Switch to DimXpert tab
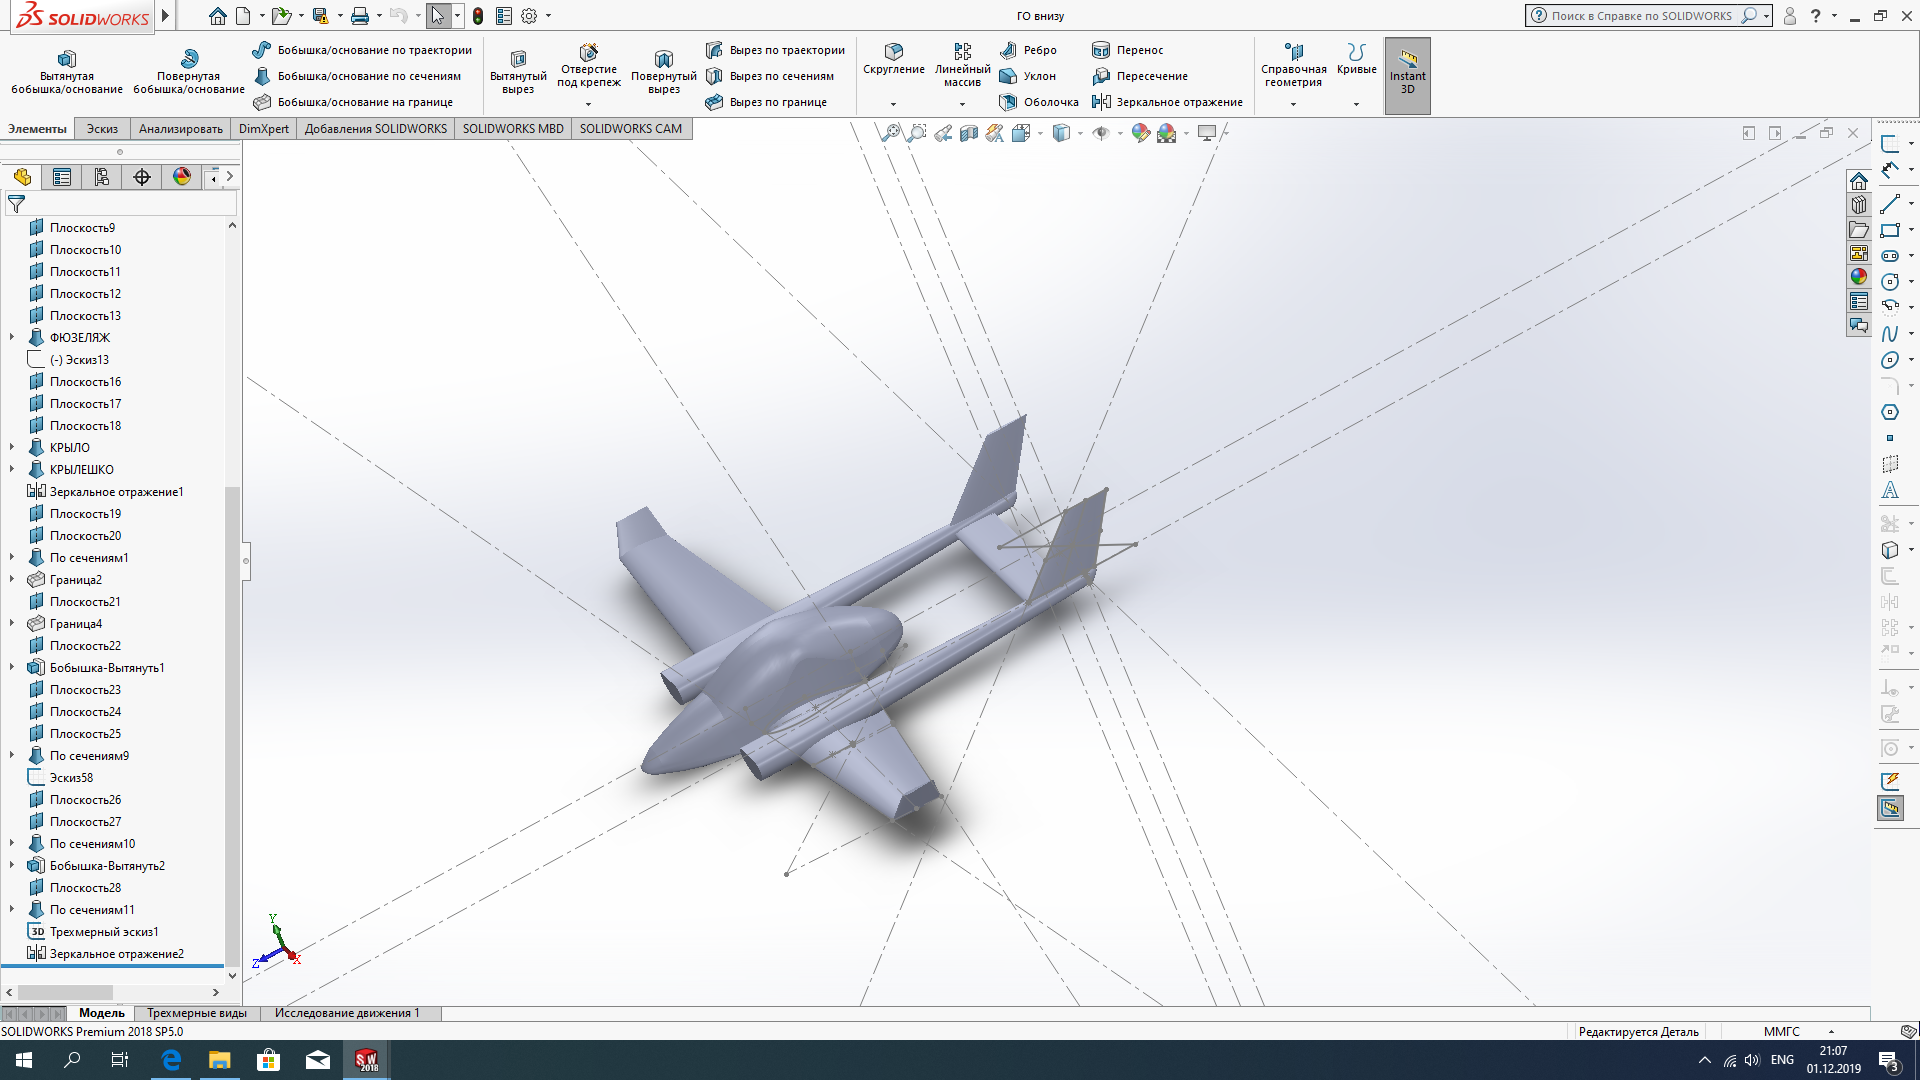 coord(264,128)
